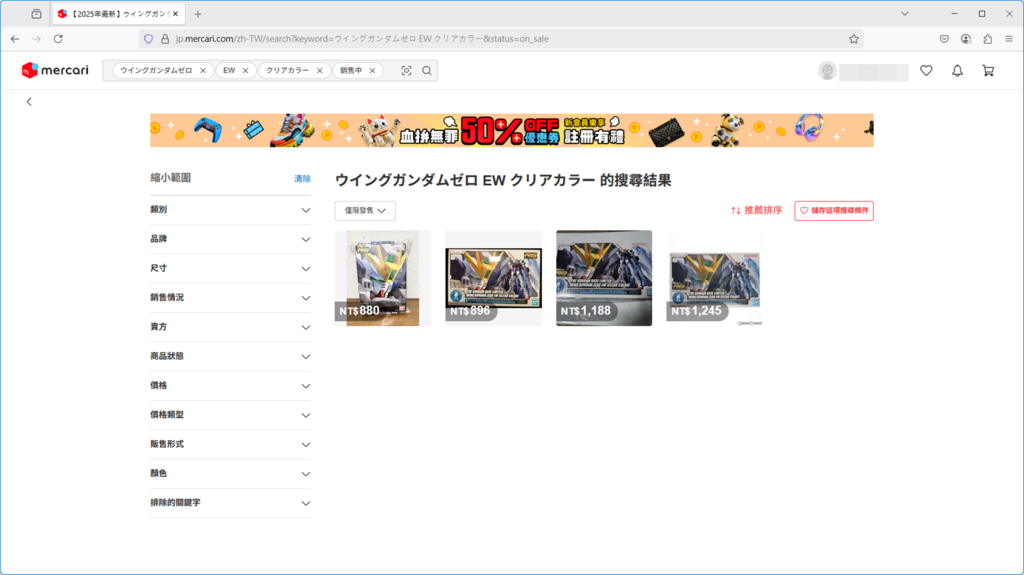Expand the 商品狀態 filter section
This screenshot has height=575, width=1024.
(231, 357)
